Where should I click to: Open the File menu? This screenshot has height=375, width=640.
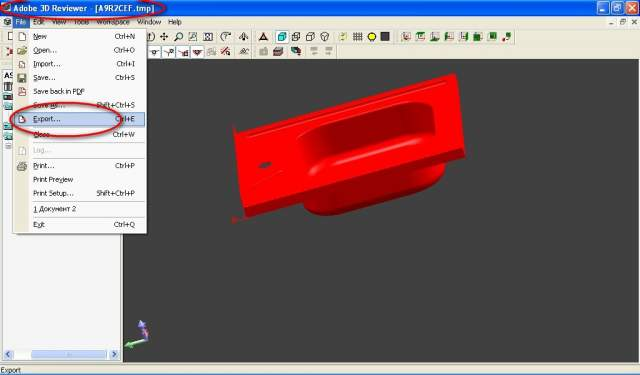coord(20,22)
